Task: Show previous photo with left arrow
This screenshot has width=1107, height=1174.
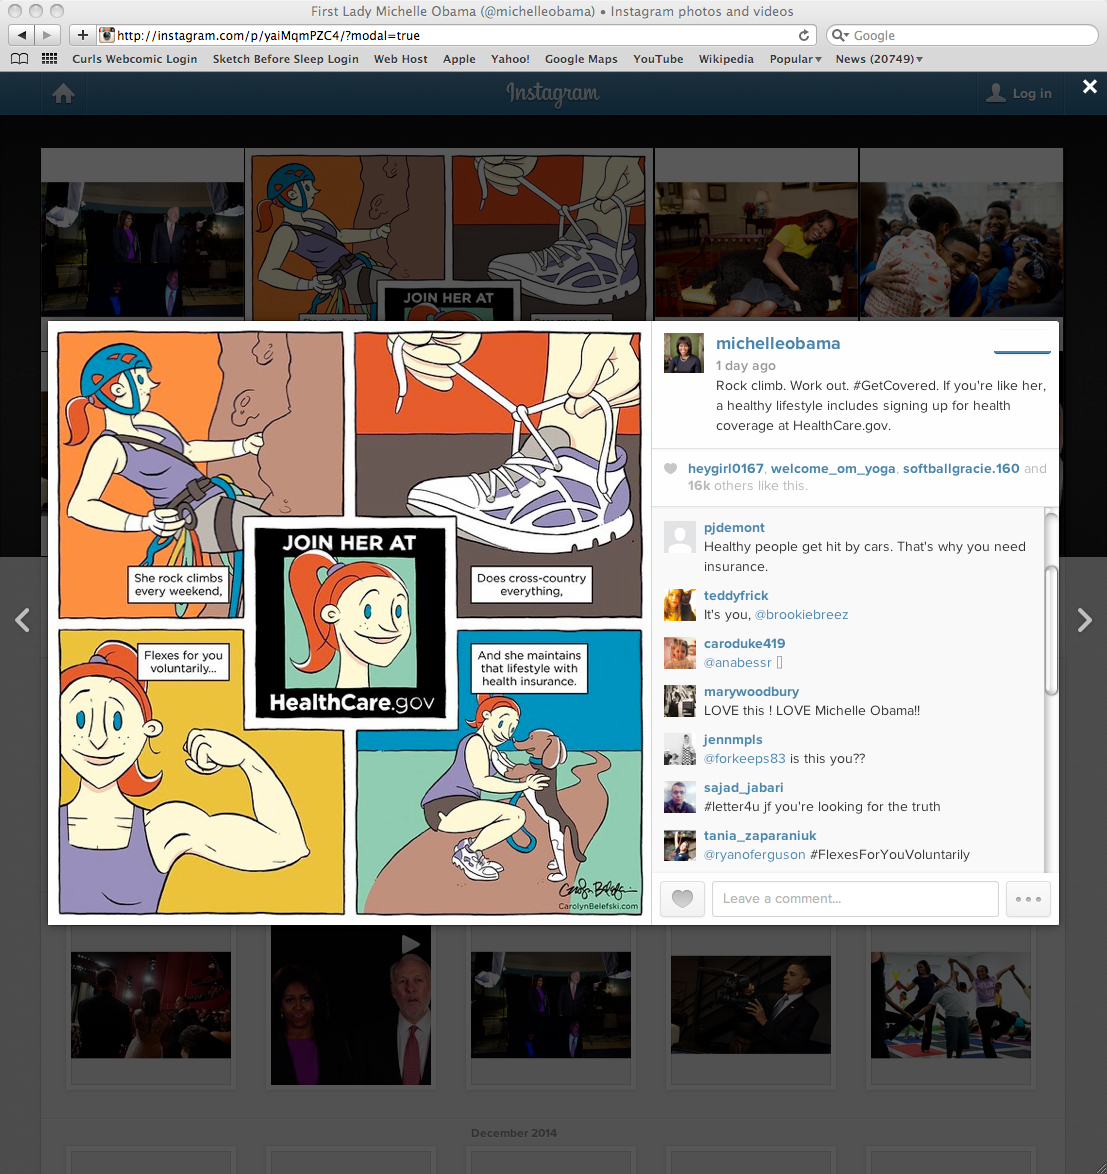Action: [x=22, y=620]
